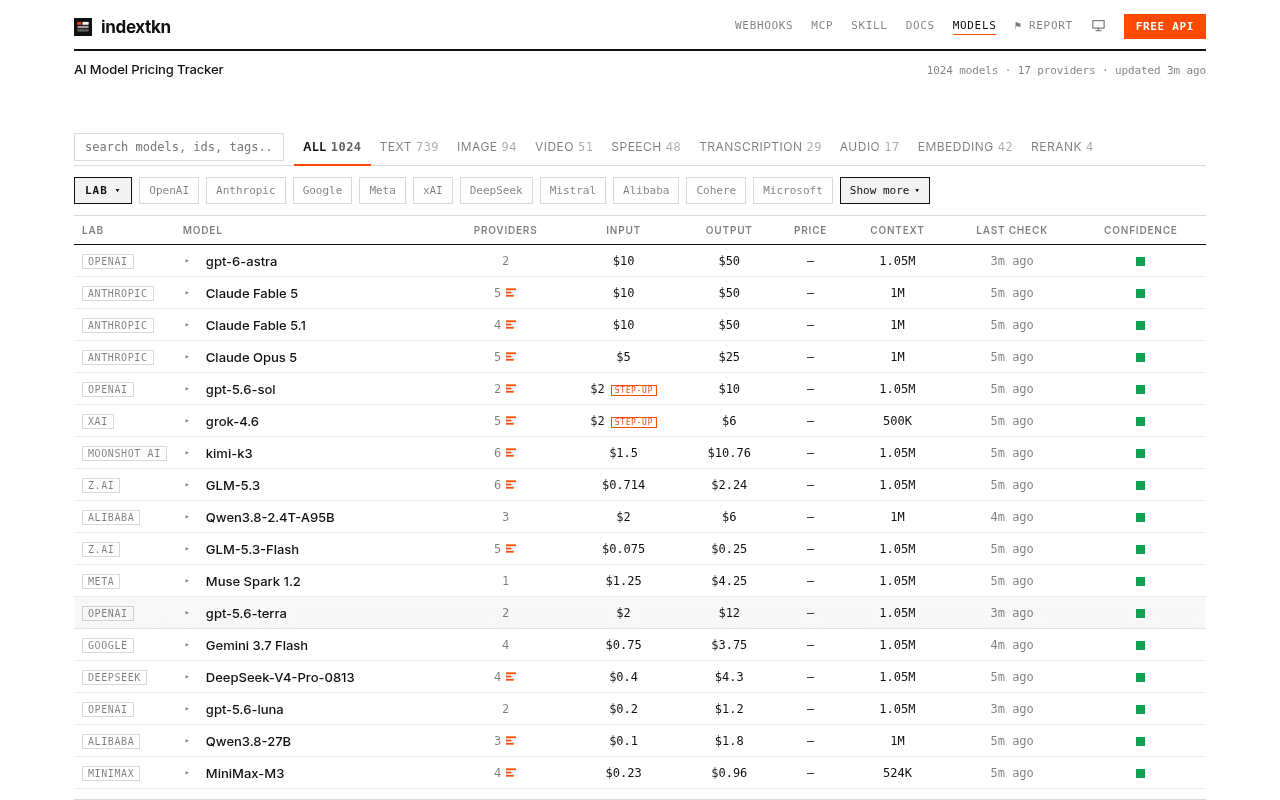Click green confidence square for kimi-k3
Screen dimensions: 1280x800
[x=1140, y=453]
